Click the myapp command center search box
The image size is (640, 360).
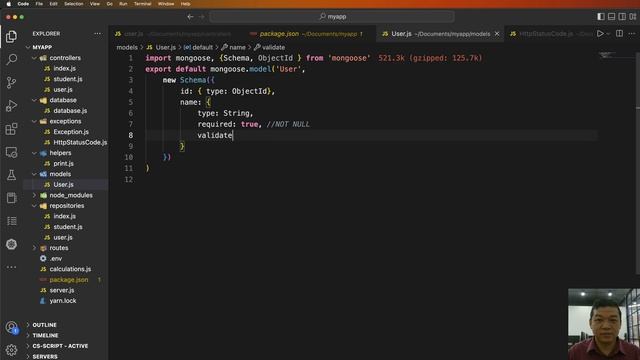[332, 17]
